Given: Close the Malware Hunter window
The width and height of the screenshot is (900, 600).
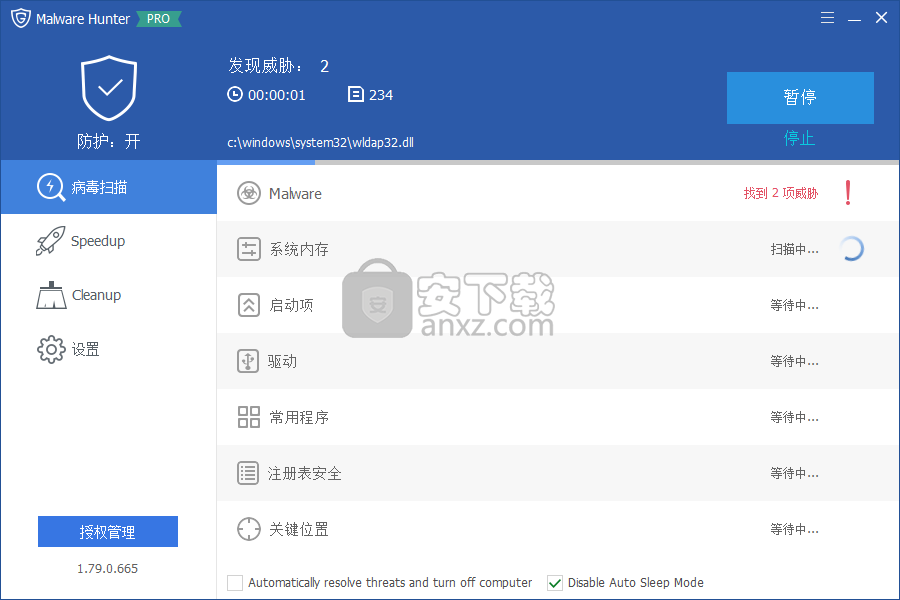Looking at the screenshot, I should point(881,18).
